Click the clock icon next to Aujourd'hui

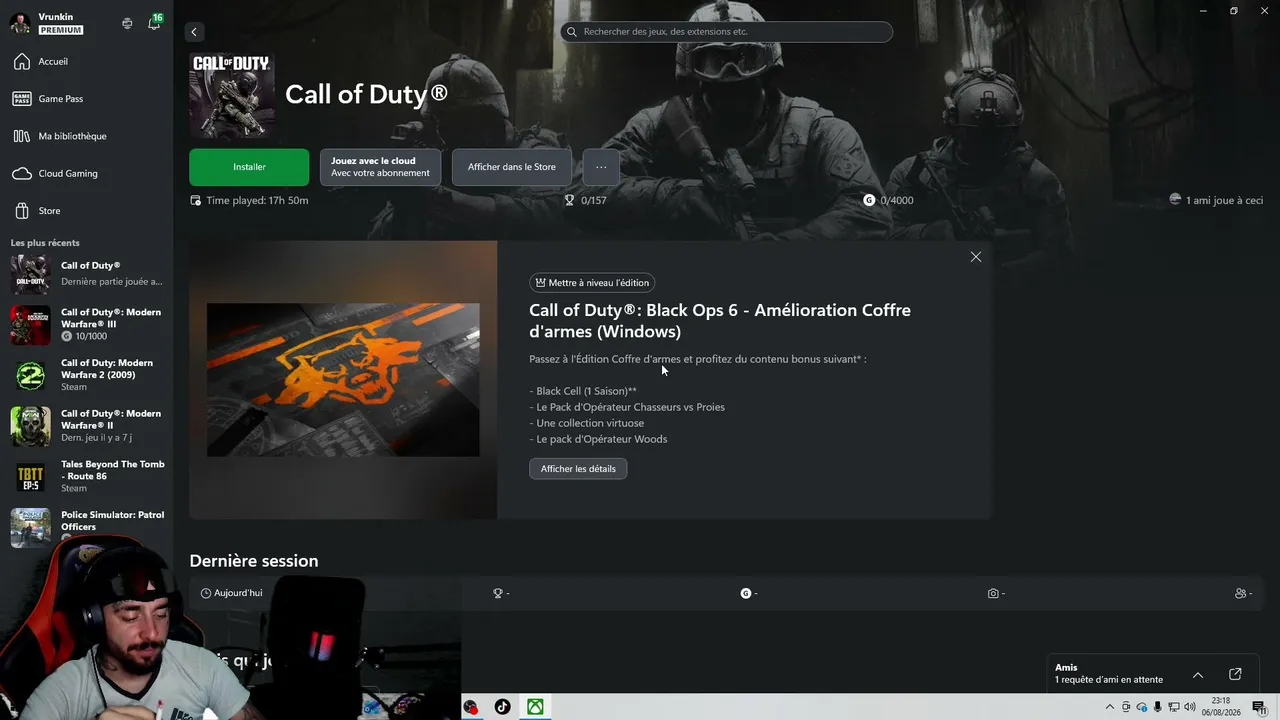tap(206, 593)
